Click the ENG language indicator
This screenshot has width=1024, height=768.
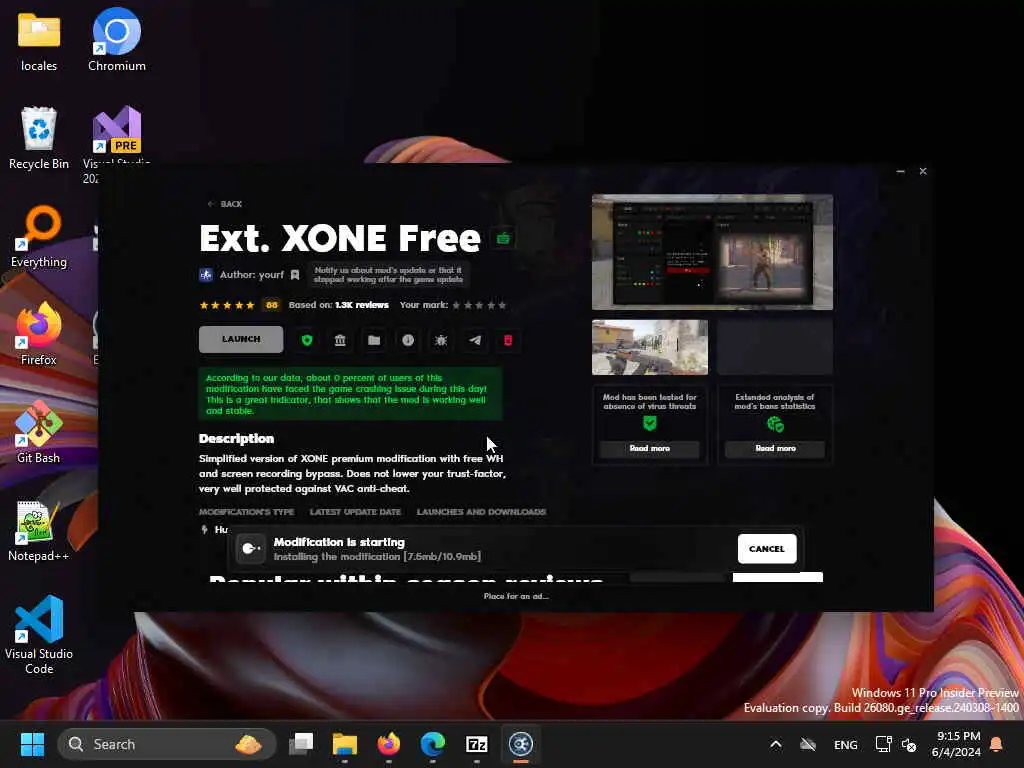tap(846, 744)
